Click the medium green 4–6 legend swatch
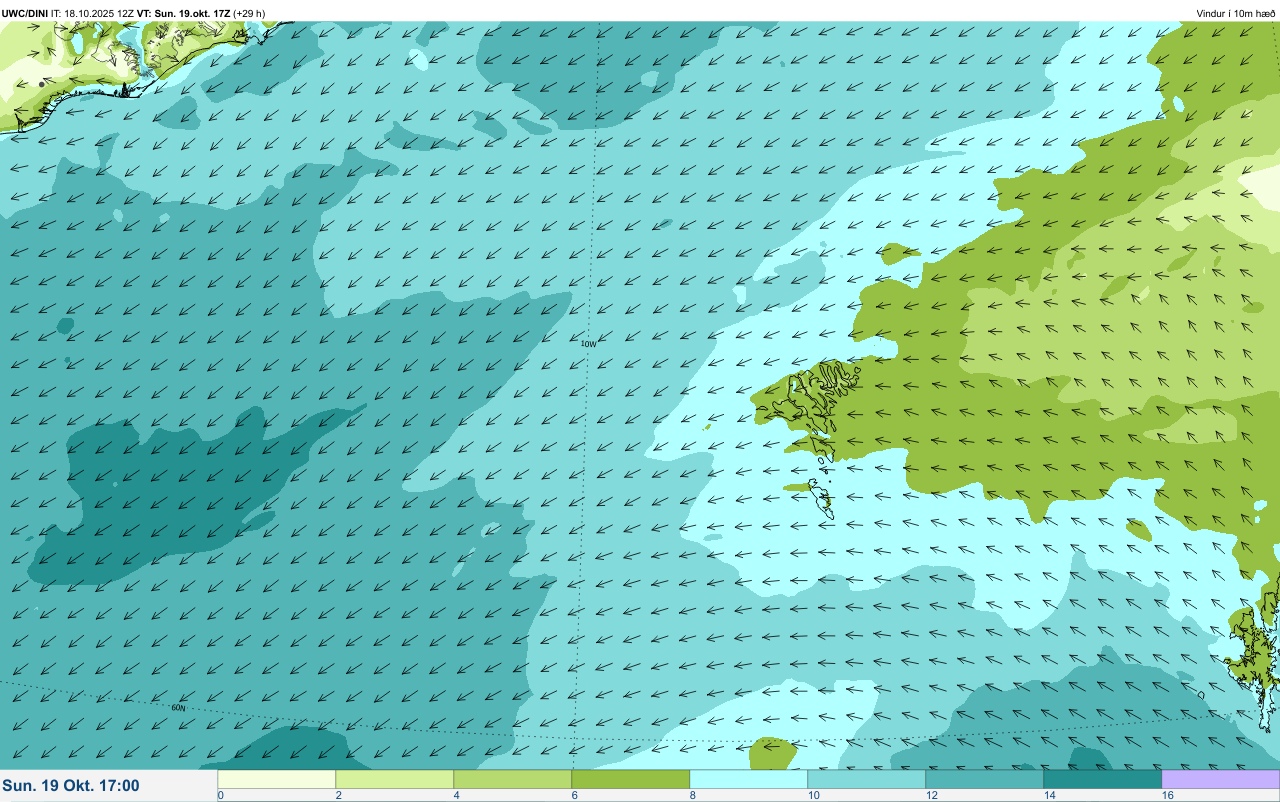 point(513,779)
